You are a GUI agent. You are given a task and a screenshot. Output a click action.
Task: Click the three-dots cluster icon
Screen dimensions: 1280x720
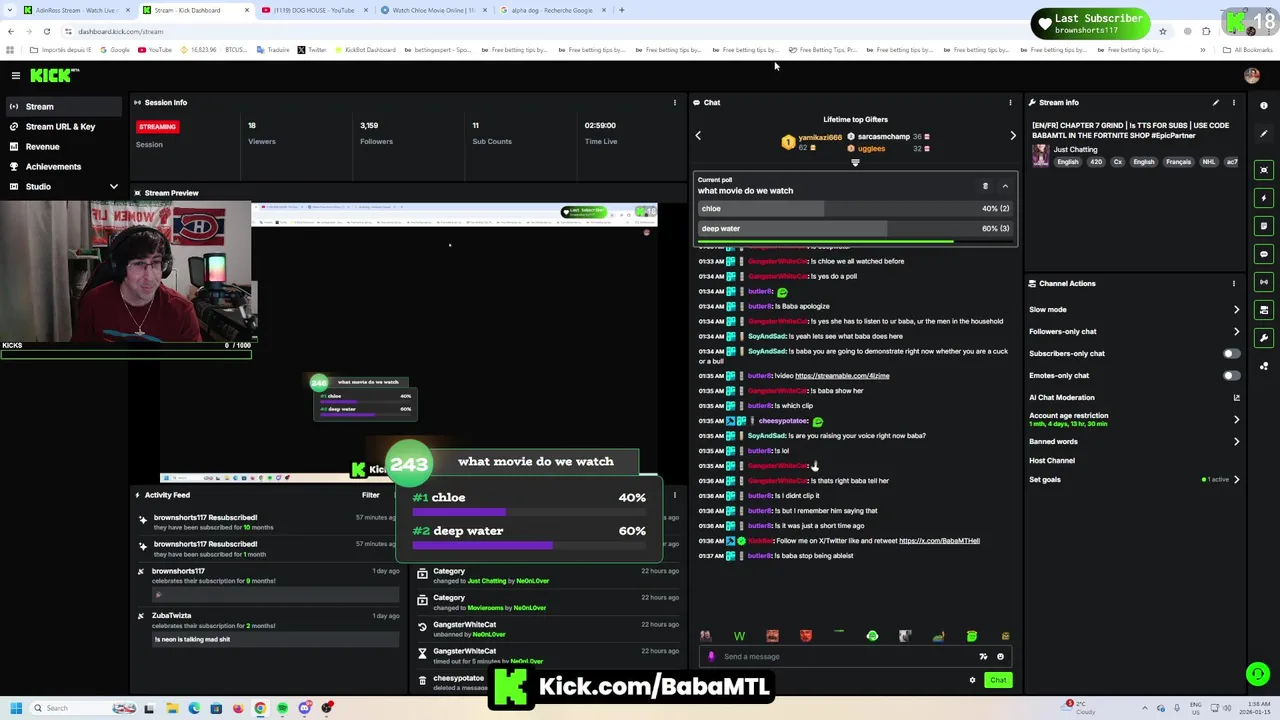coord(1264,366)
